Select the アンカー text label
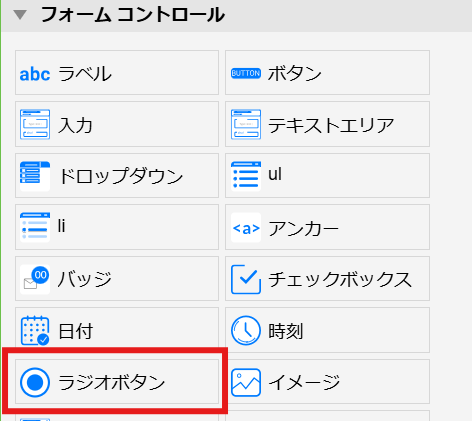Image resolution: width=472 pixels, height=421 pixels. tap(303, 228)
